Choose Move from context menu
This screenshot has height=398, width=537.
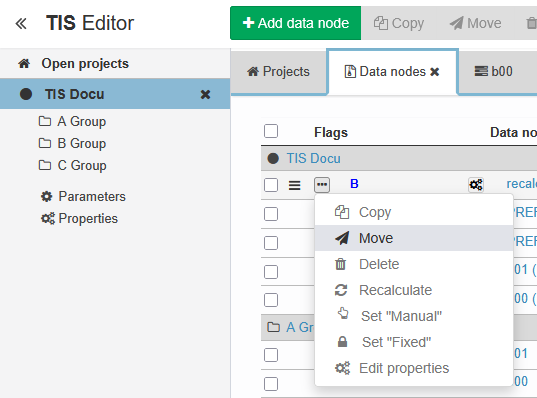point(414,238)
